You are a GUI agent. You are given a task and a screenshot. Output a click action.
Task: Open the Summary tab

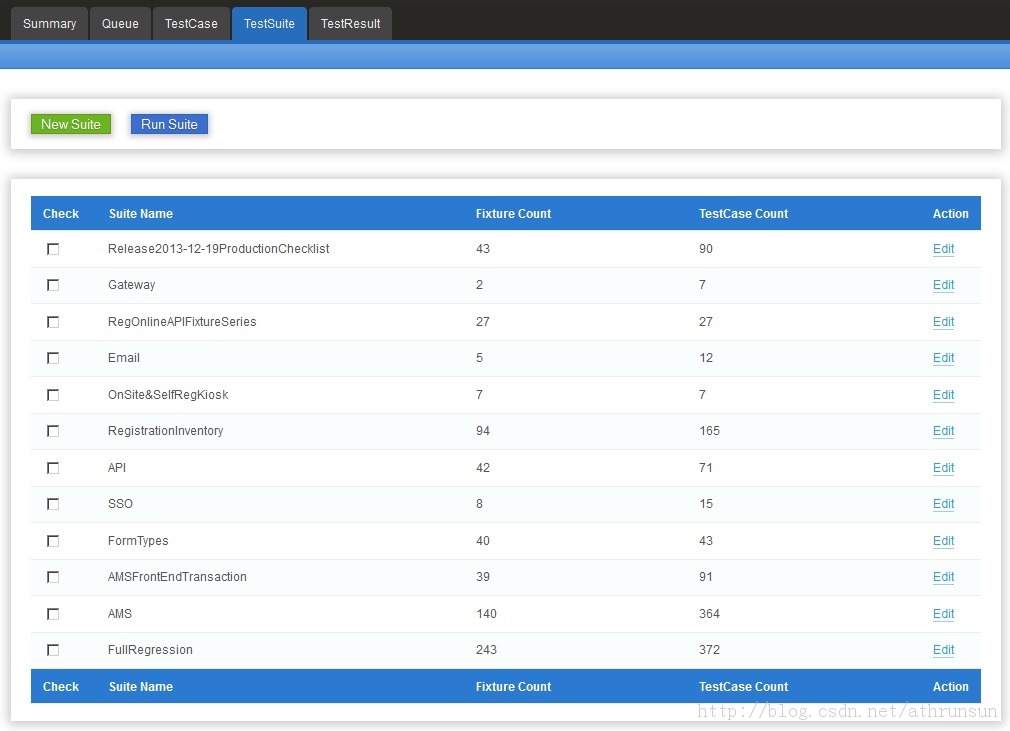tap(49, 23)
